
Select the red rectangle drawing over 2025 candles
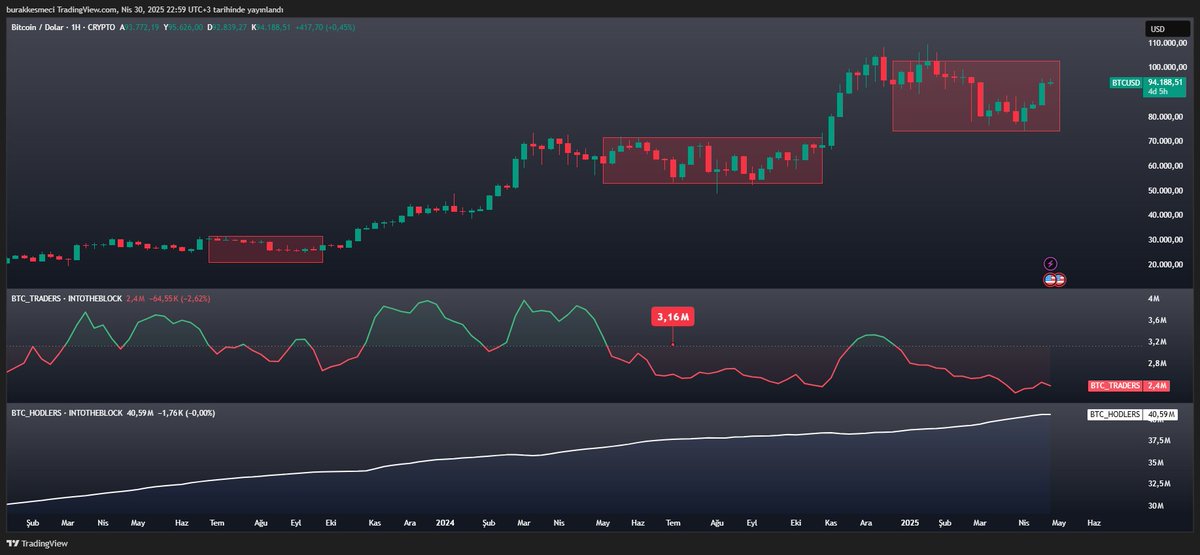click(975, 96)
